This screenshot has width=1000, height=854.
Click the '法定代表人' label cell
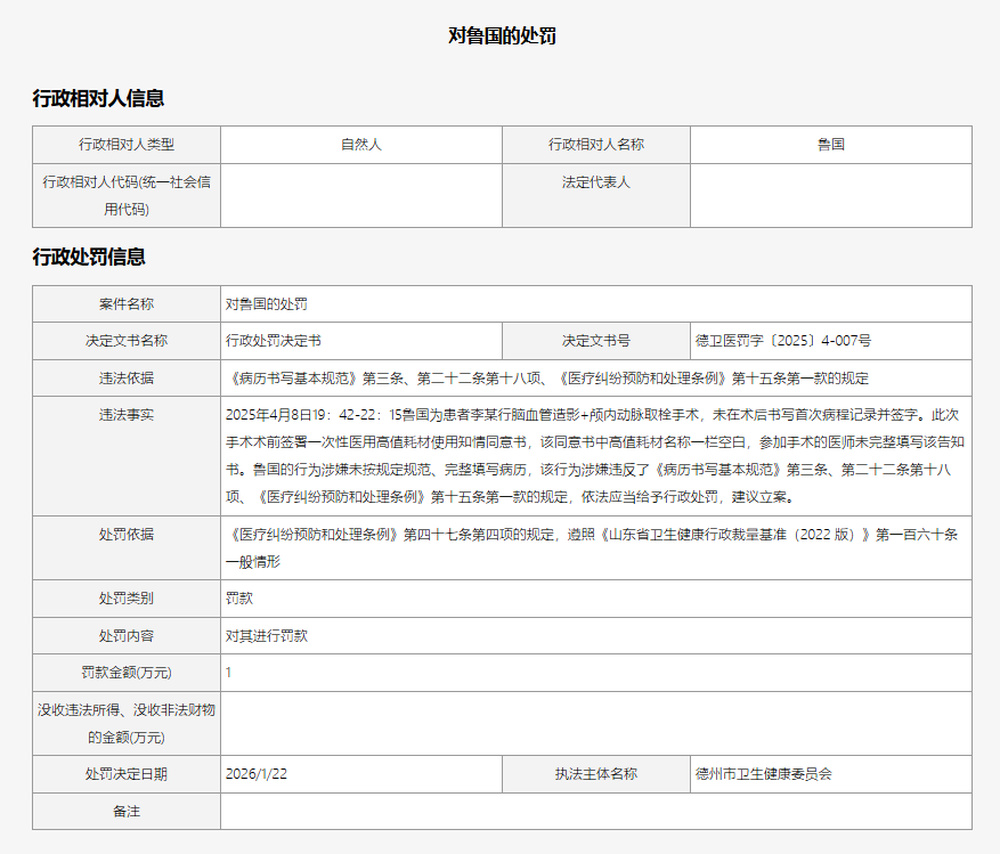pyautogui.click(x=596, y=183)
